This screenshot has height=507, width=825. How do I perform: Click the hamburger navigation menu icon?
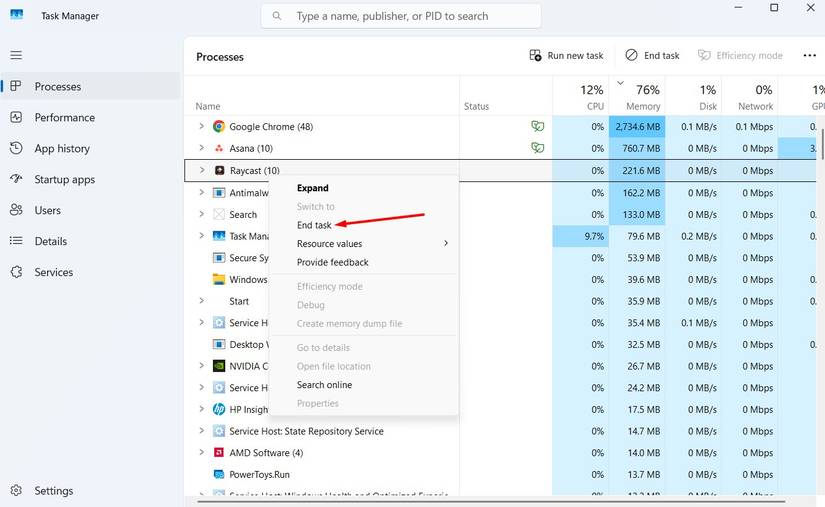coord(16,55)
